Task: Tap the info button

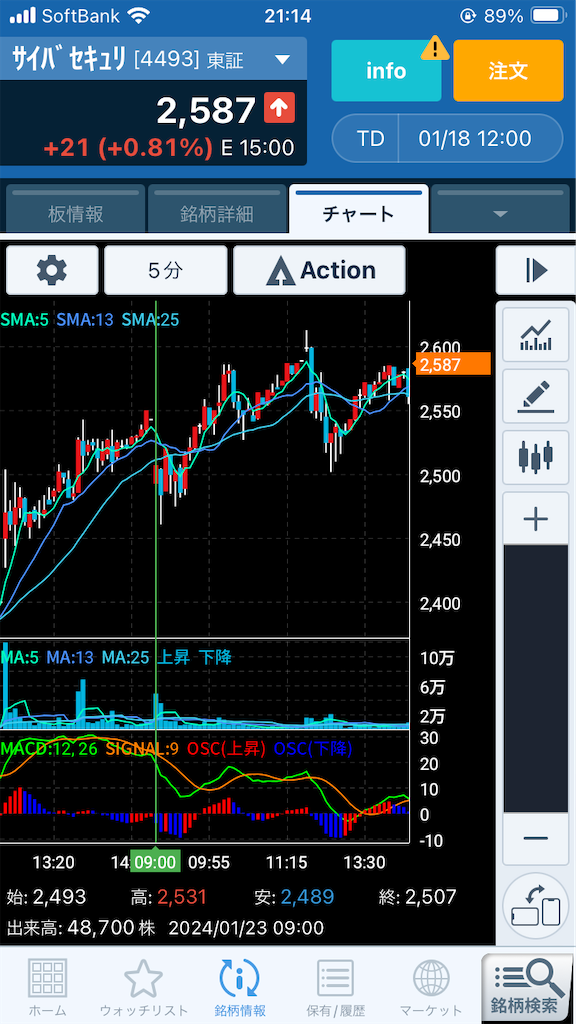Action: click(x=386, y=71)
